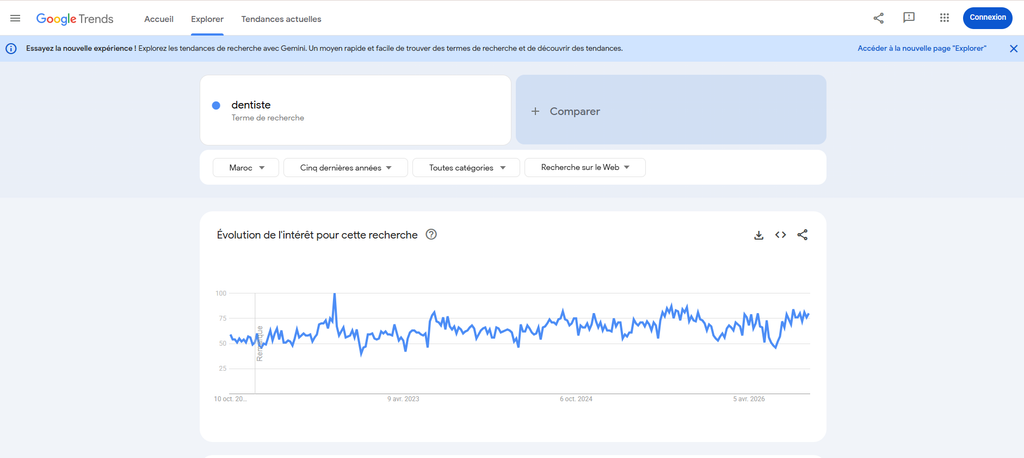This screenshot has width=1024, height=458.
Task: Click the chart title 'Évolution de l'intérêt'
Action: click(317, 235)
